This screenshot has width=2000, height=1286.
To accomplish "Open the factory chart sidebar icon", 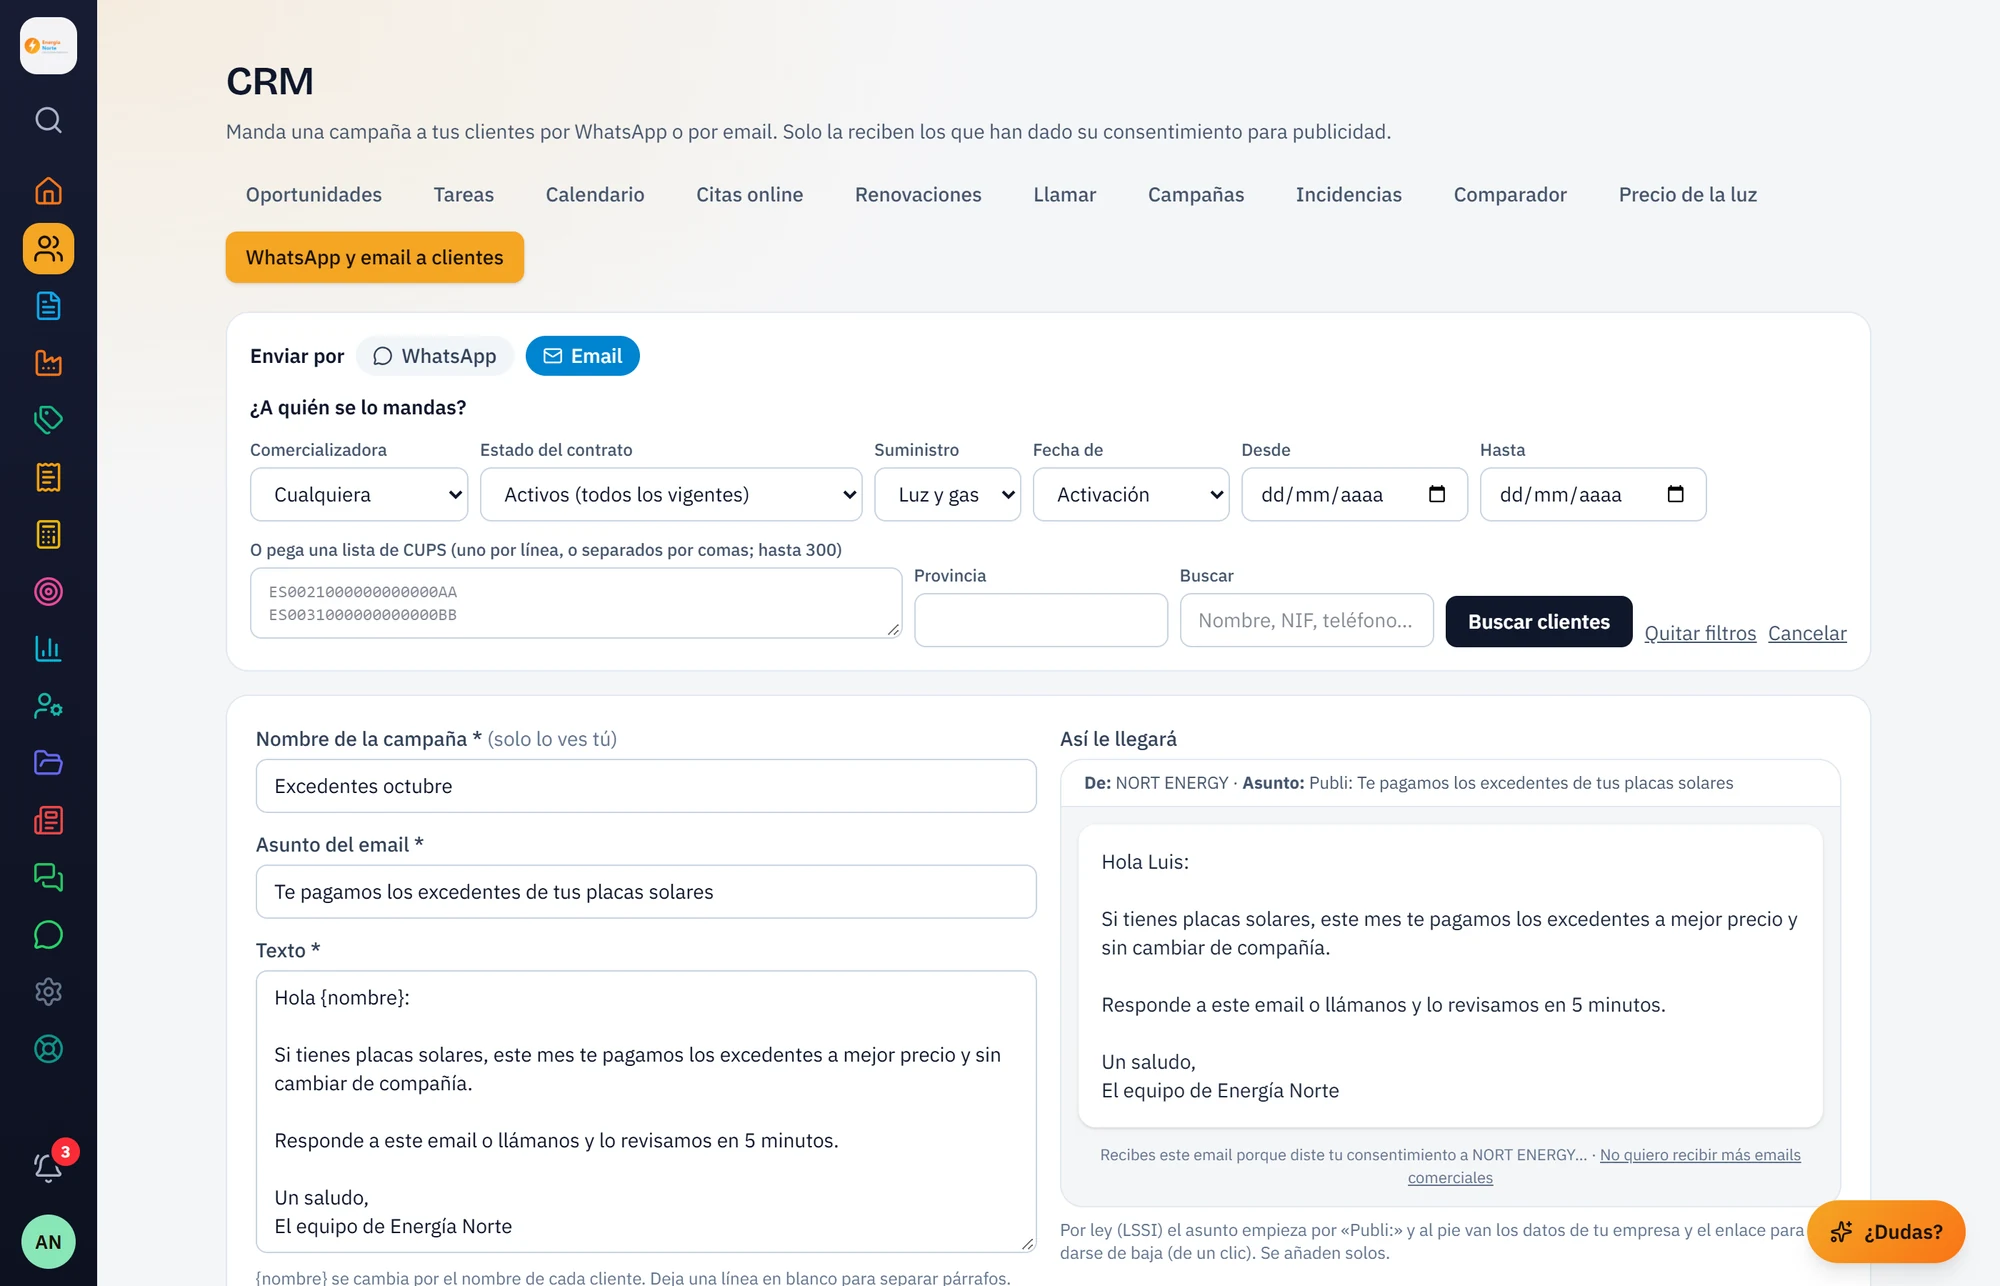I will point(48,363).
